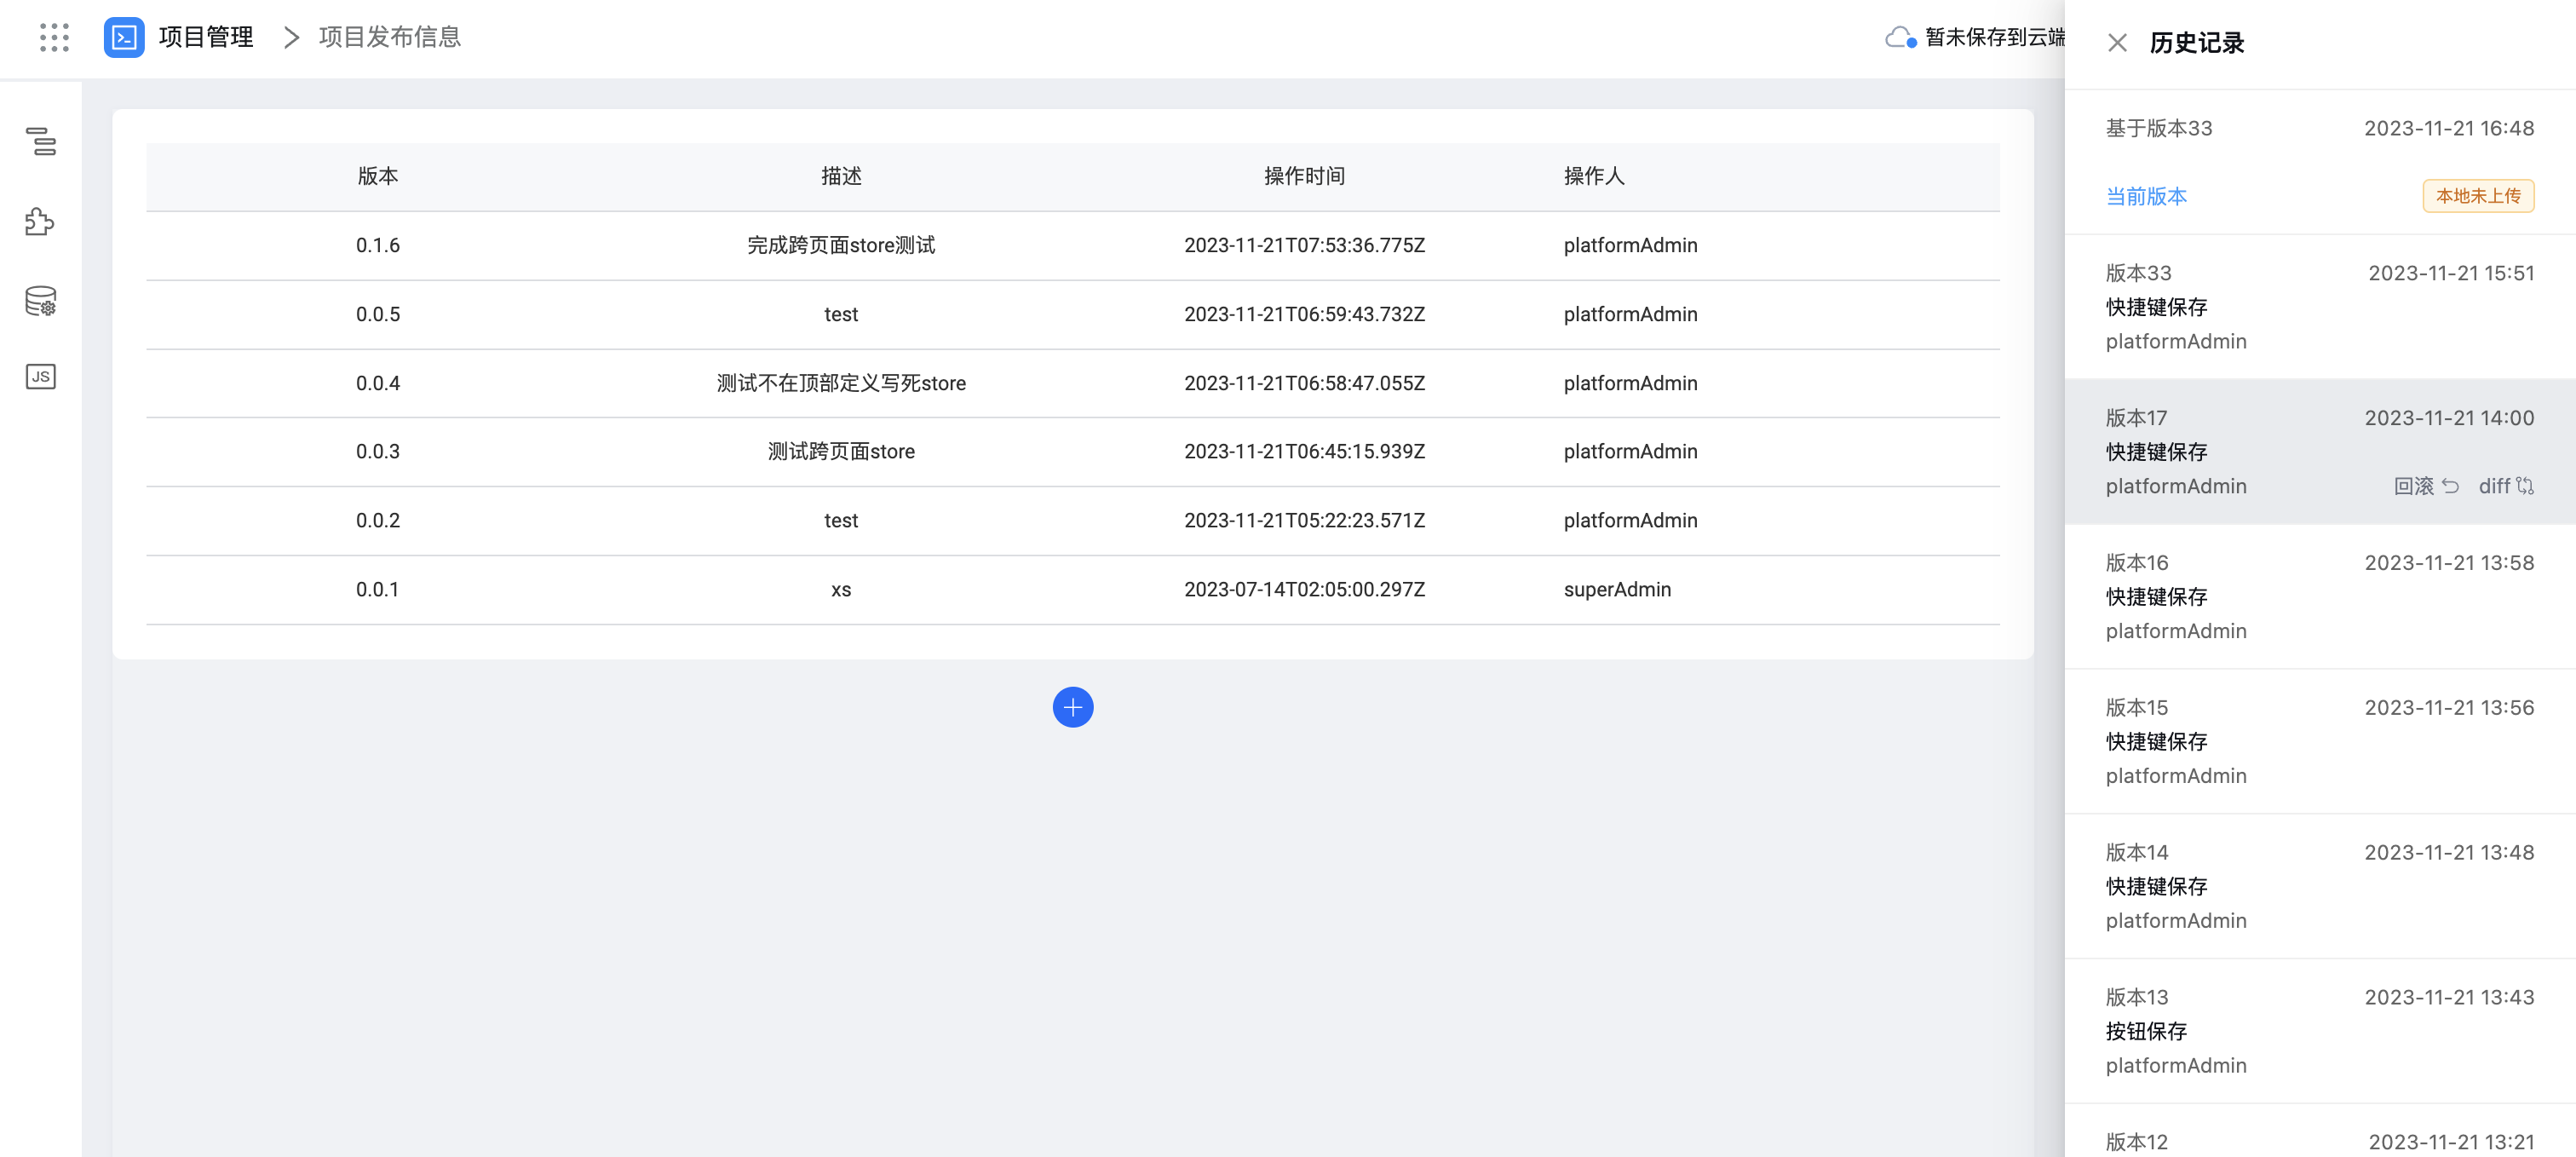The width and height of the screenshot is (2576, 1157).
Task: Click the 操作时间 column header
Action: (x=1304, y=176)
